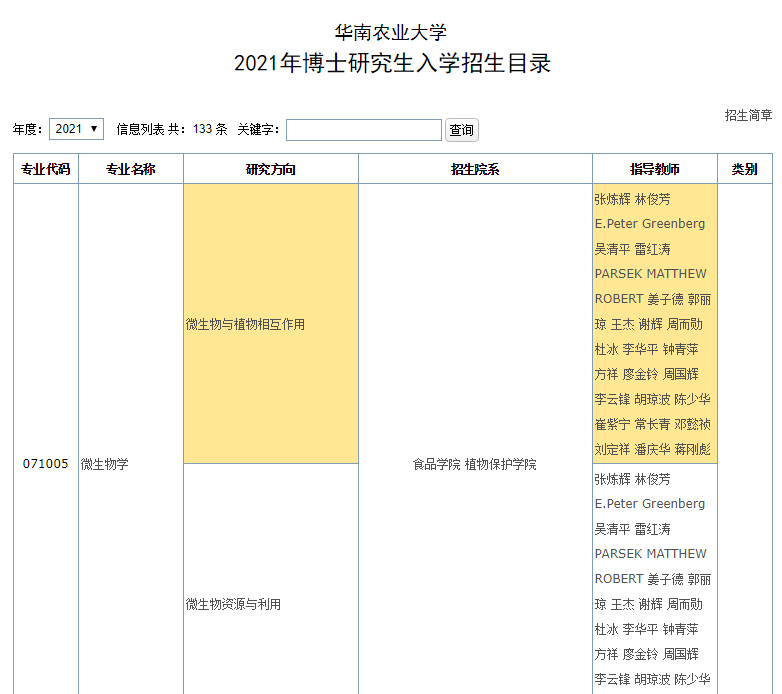
Task: Open the 招生简章 link
Action: click(748, 115)
